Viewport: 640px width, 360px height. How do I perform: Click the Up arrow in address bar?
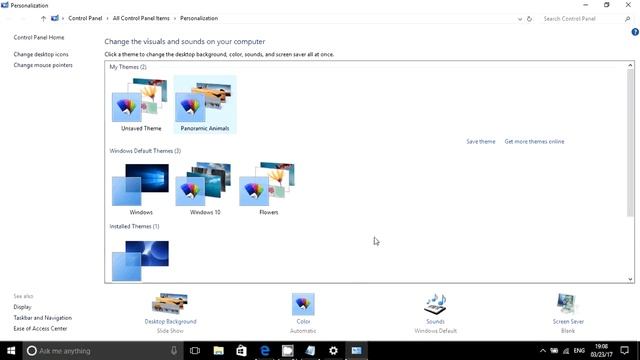pos(43,18)
